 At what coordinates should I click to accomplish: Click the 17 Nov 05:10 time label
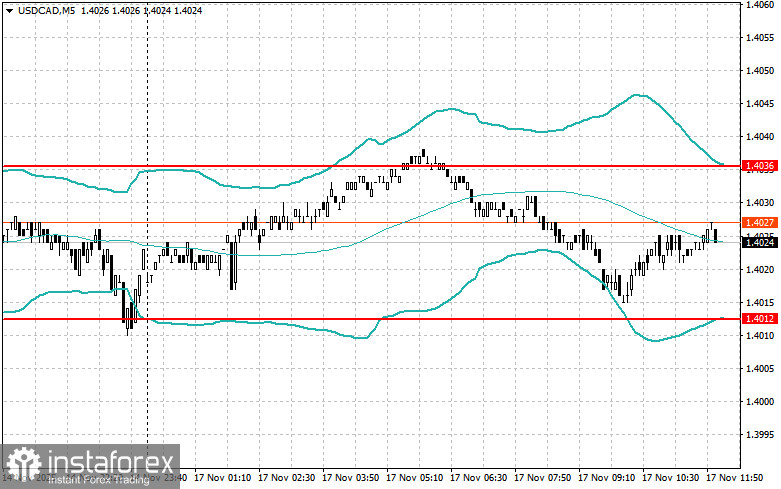[x=414, y=478]
